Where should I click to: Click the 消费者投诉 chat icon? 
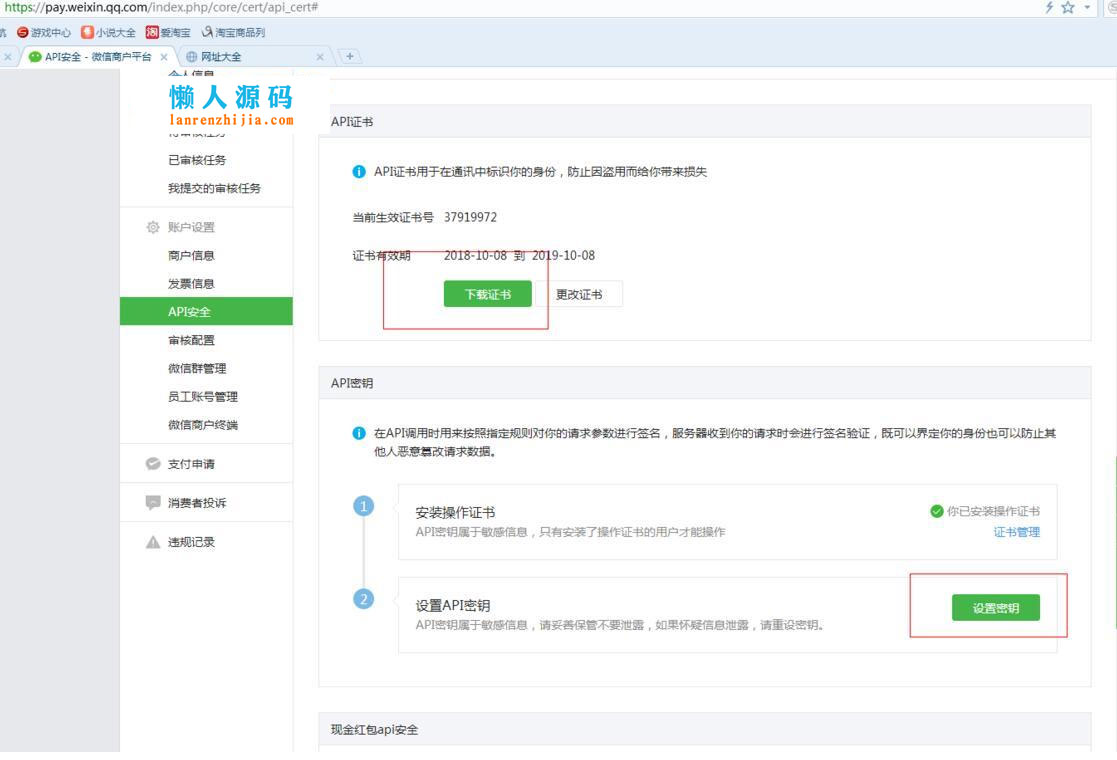(x=152, y=503)
